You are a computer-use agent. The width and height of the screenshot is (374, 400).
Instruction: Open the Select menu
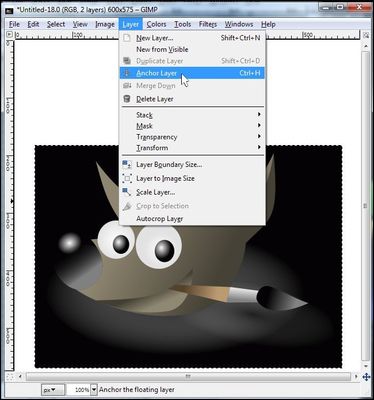click(56, 24)
